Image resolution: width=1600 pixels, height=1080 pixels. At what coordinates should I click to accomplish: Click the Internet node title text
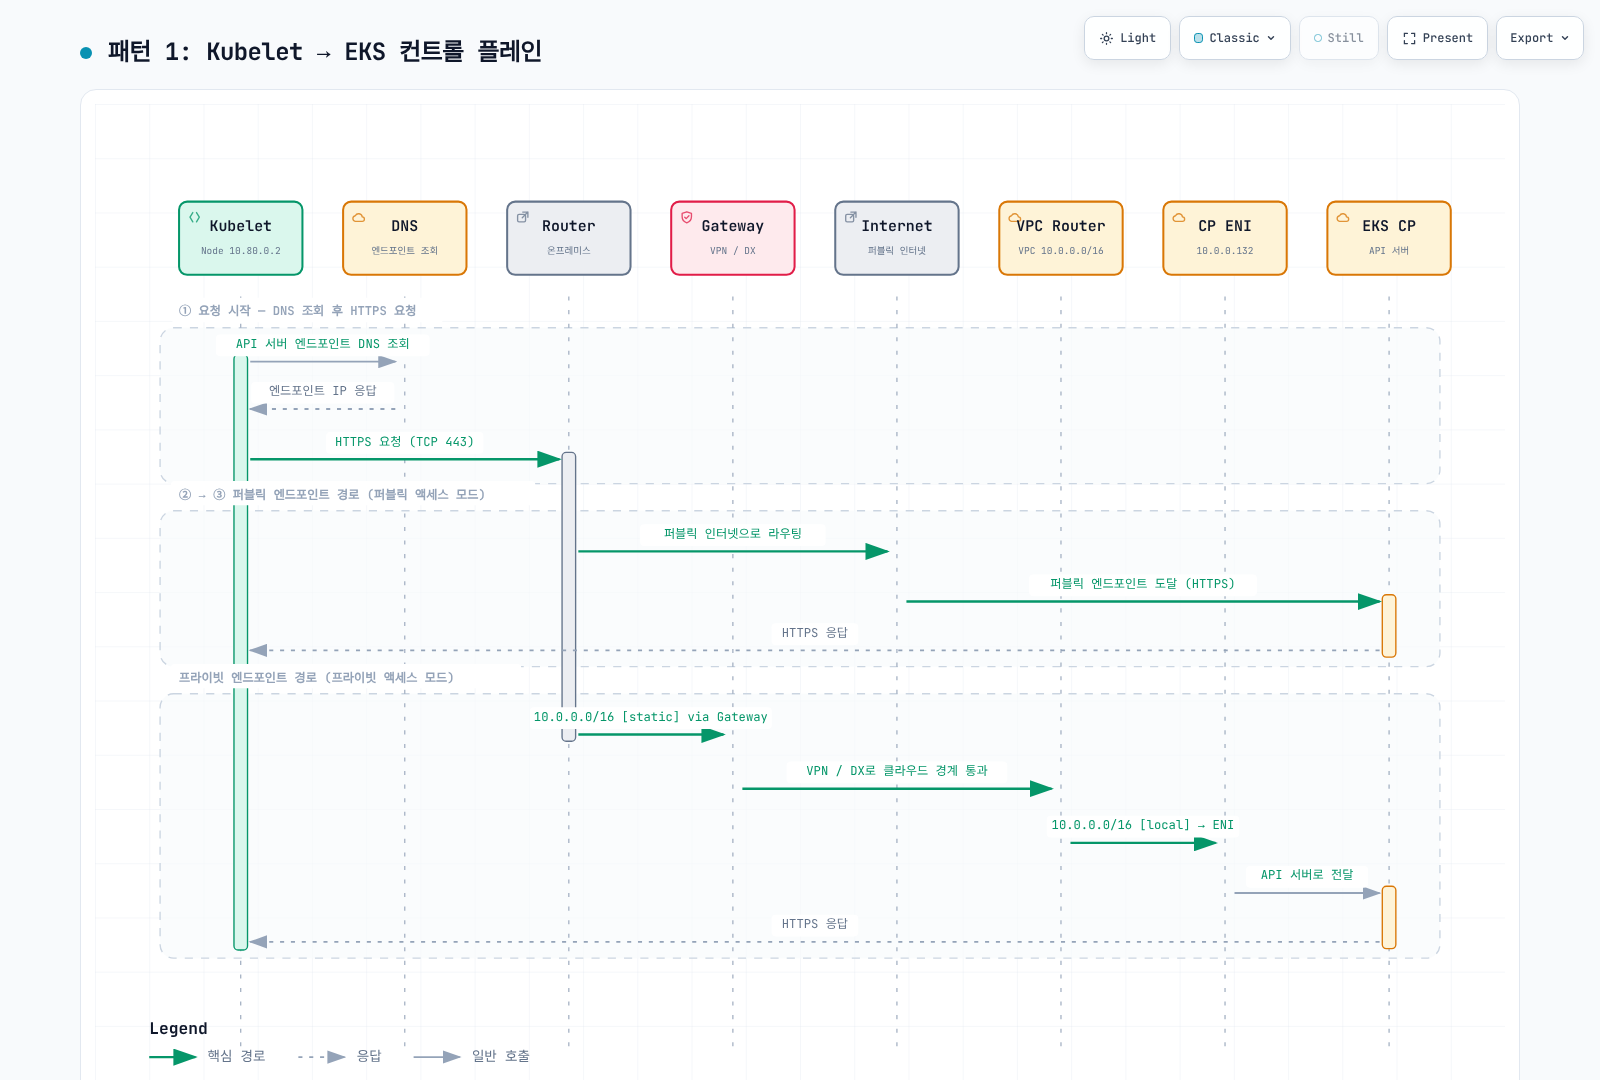click(x=897, y=226)
